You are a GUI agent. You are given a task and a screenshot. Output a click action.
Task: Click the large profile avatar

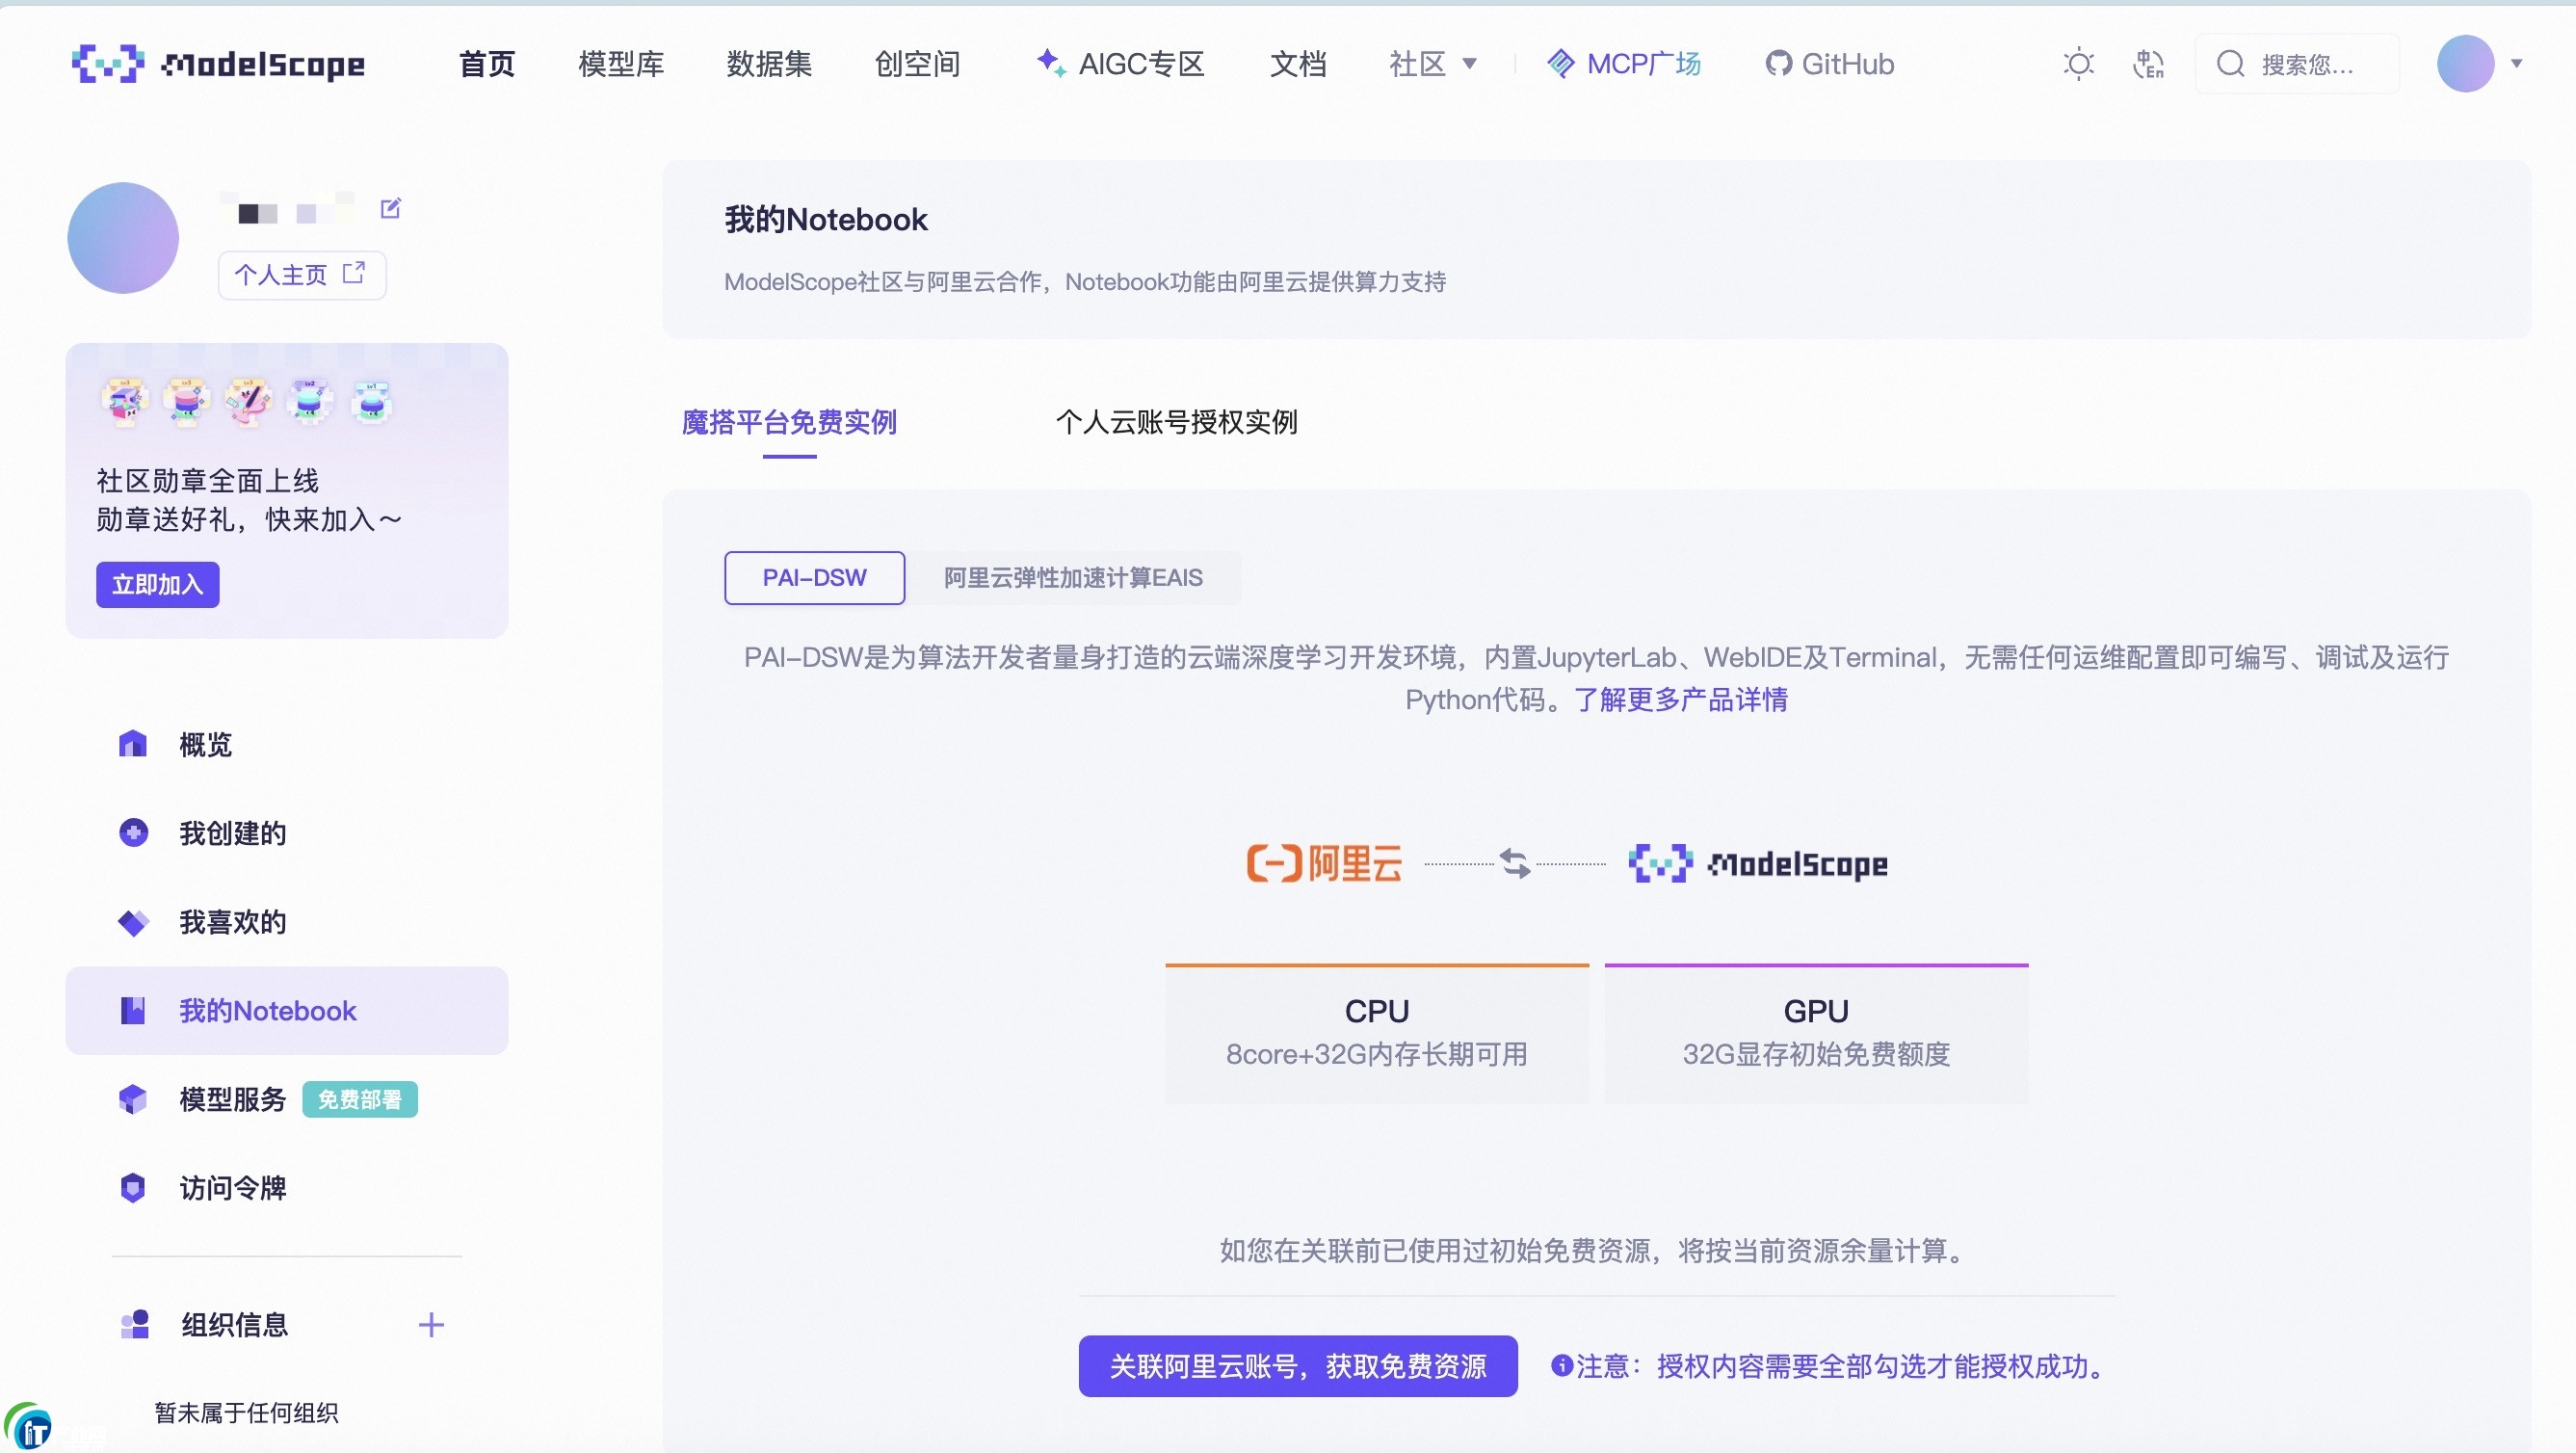click(123, 238)
